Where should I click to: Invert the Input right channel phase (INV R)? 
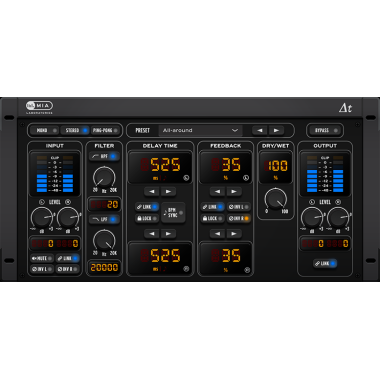[67, 269]
